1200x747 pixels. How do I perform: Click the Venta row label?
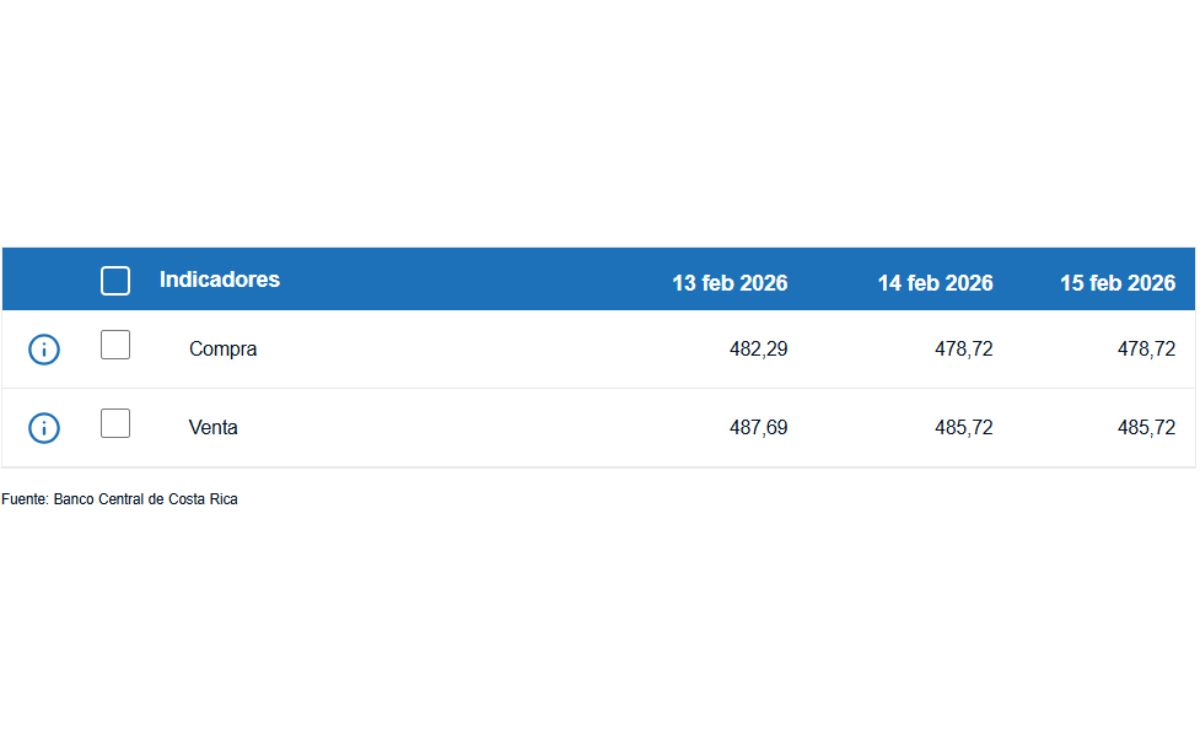click(x=213, y=427)
